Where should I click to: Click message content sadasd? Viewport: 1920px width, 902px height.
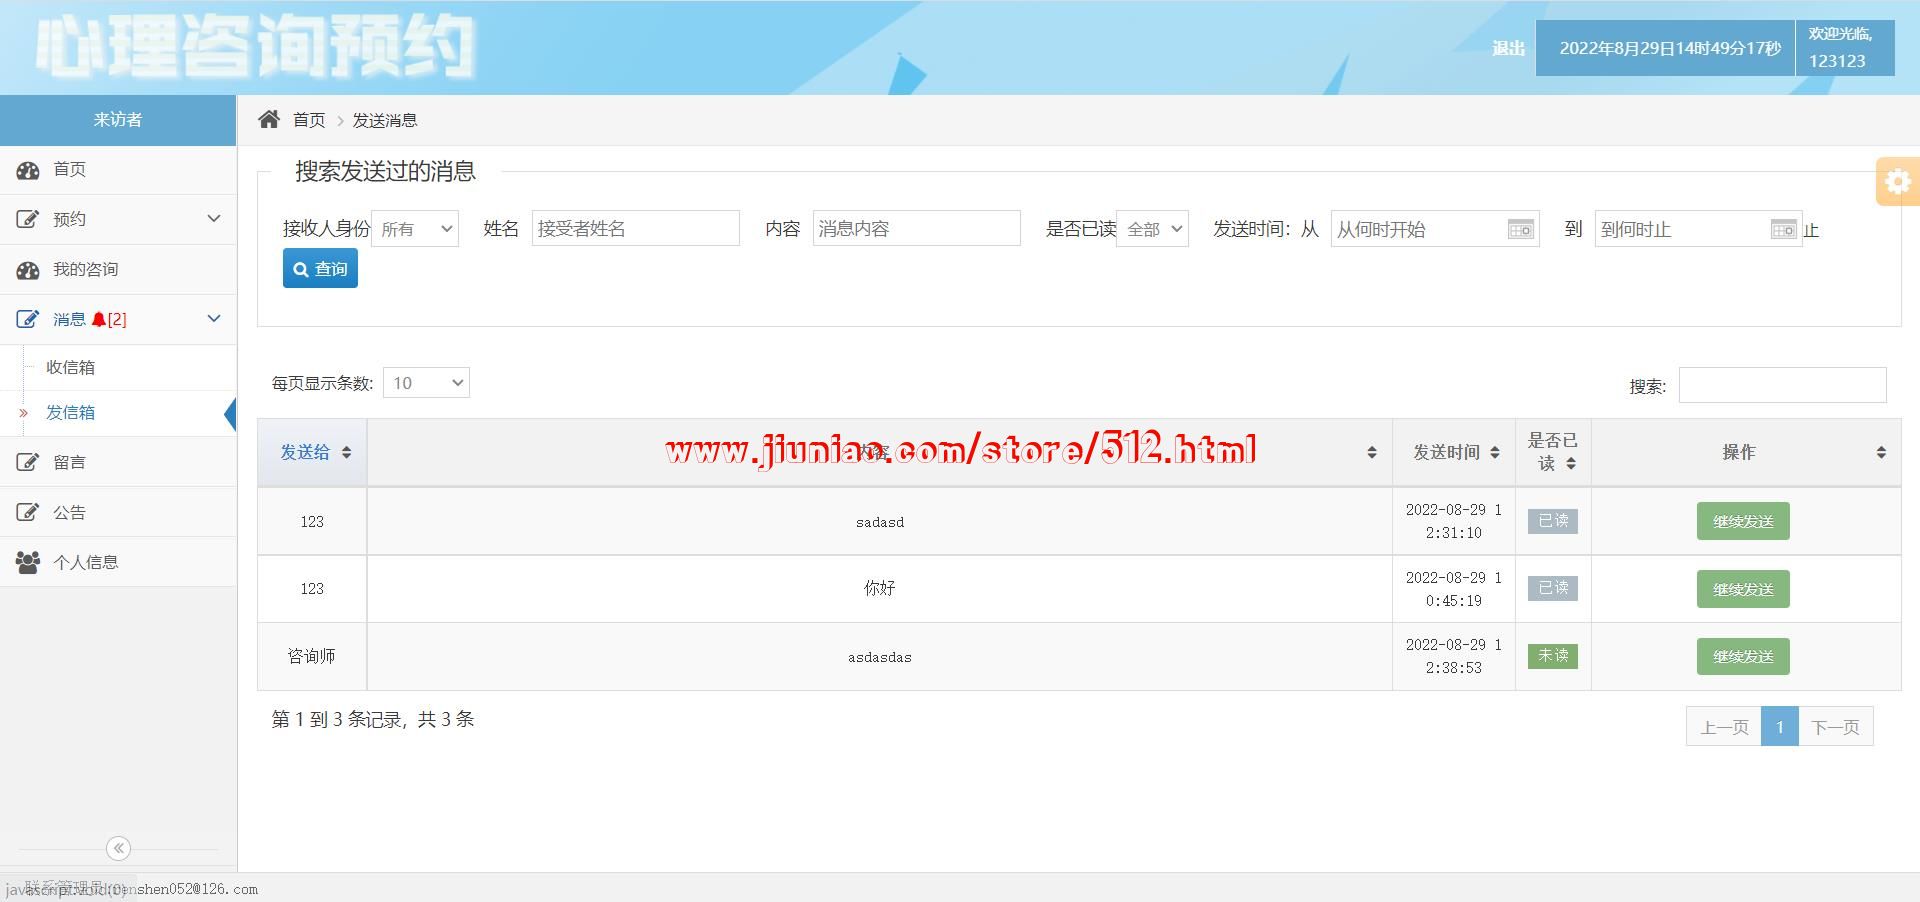tap(880, 522)
